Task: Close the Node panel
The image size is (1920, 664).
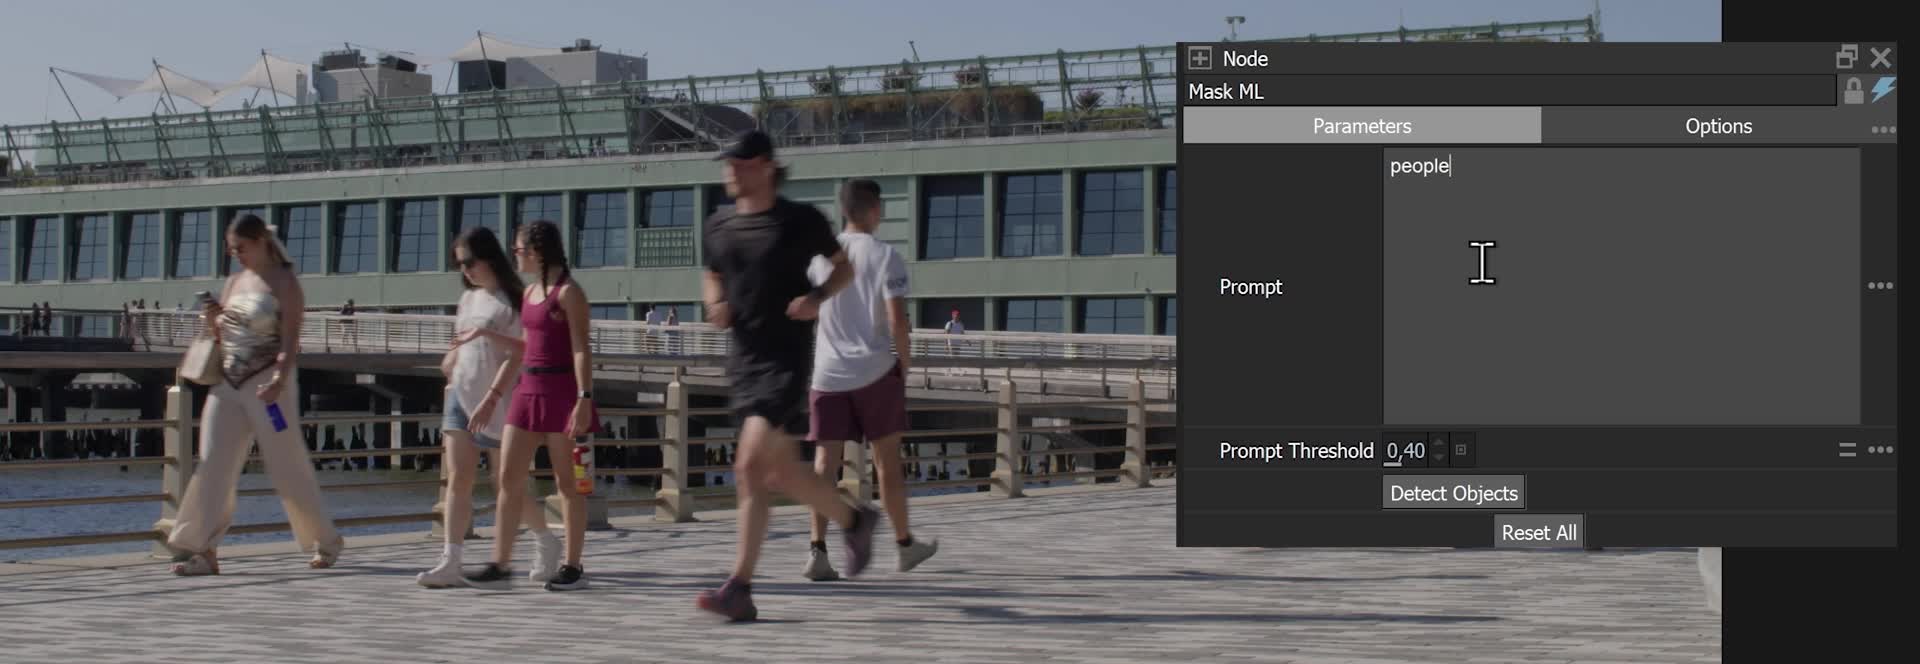Action: tap(1880, 57)
